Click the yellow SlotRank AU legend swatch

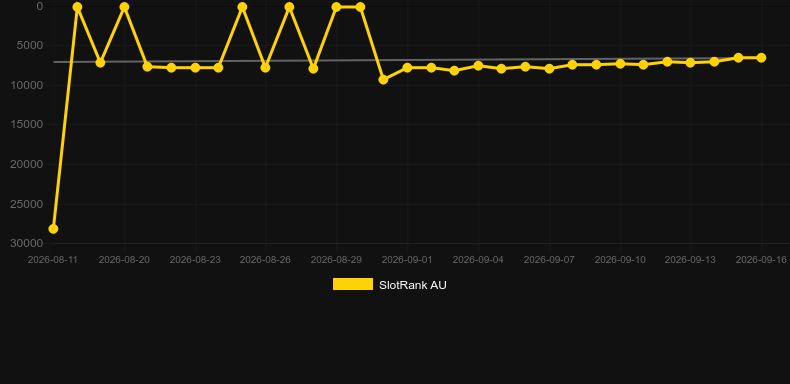pyautogui.click(x=353, y=284)
